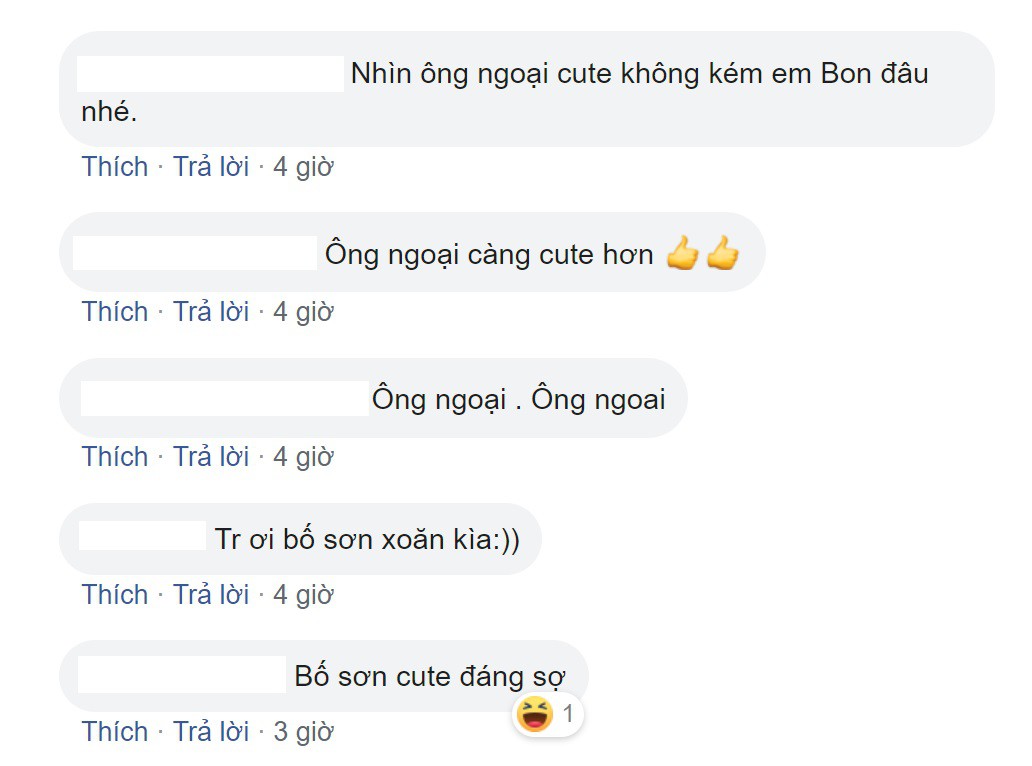The width and height of the screenshot is (1032, 766).
Task: Like the 'Bố sơn cute đáng sợ' comment
Action: 115,731
